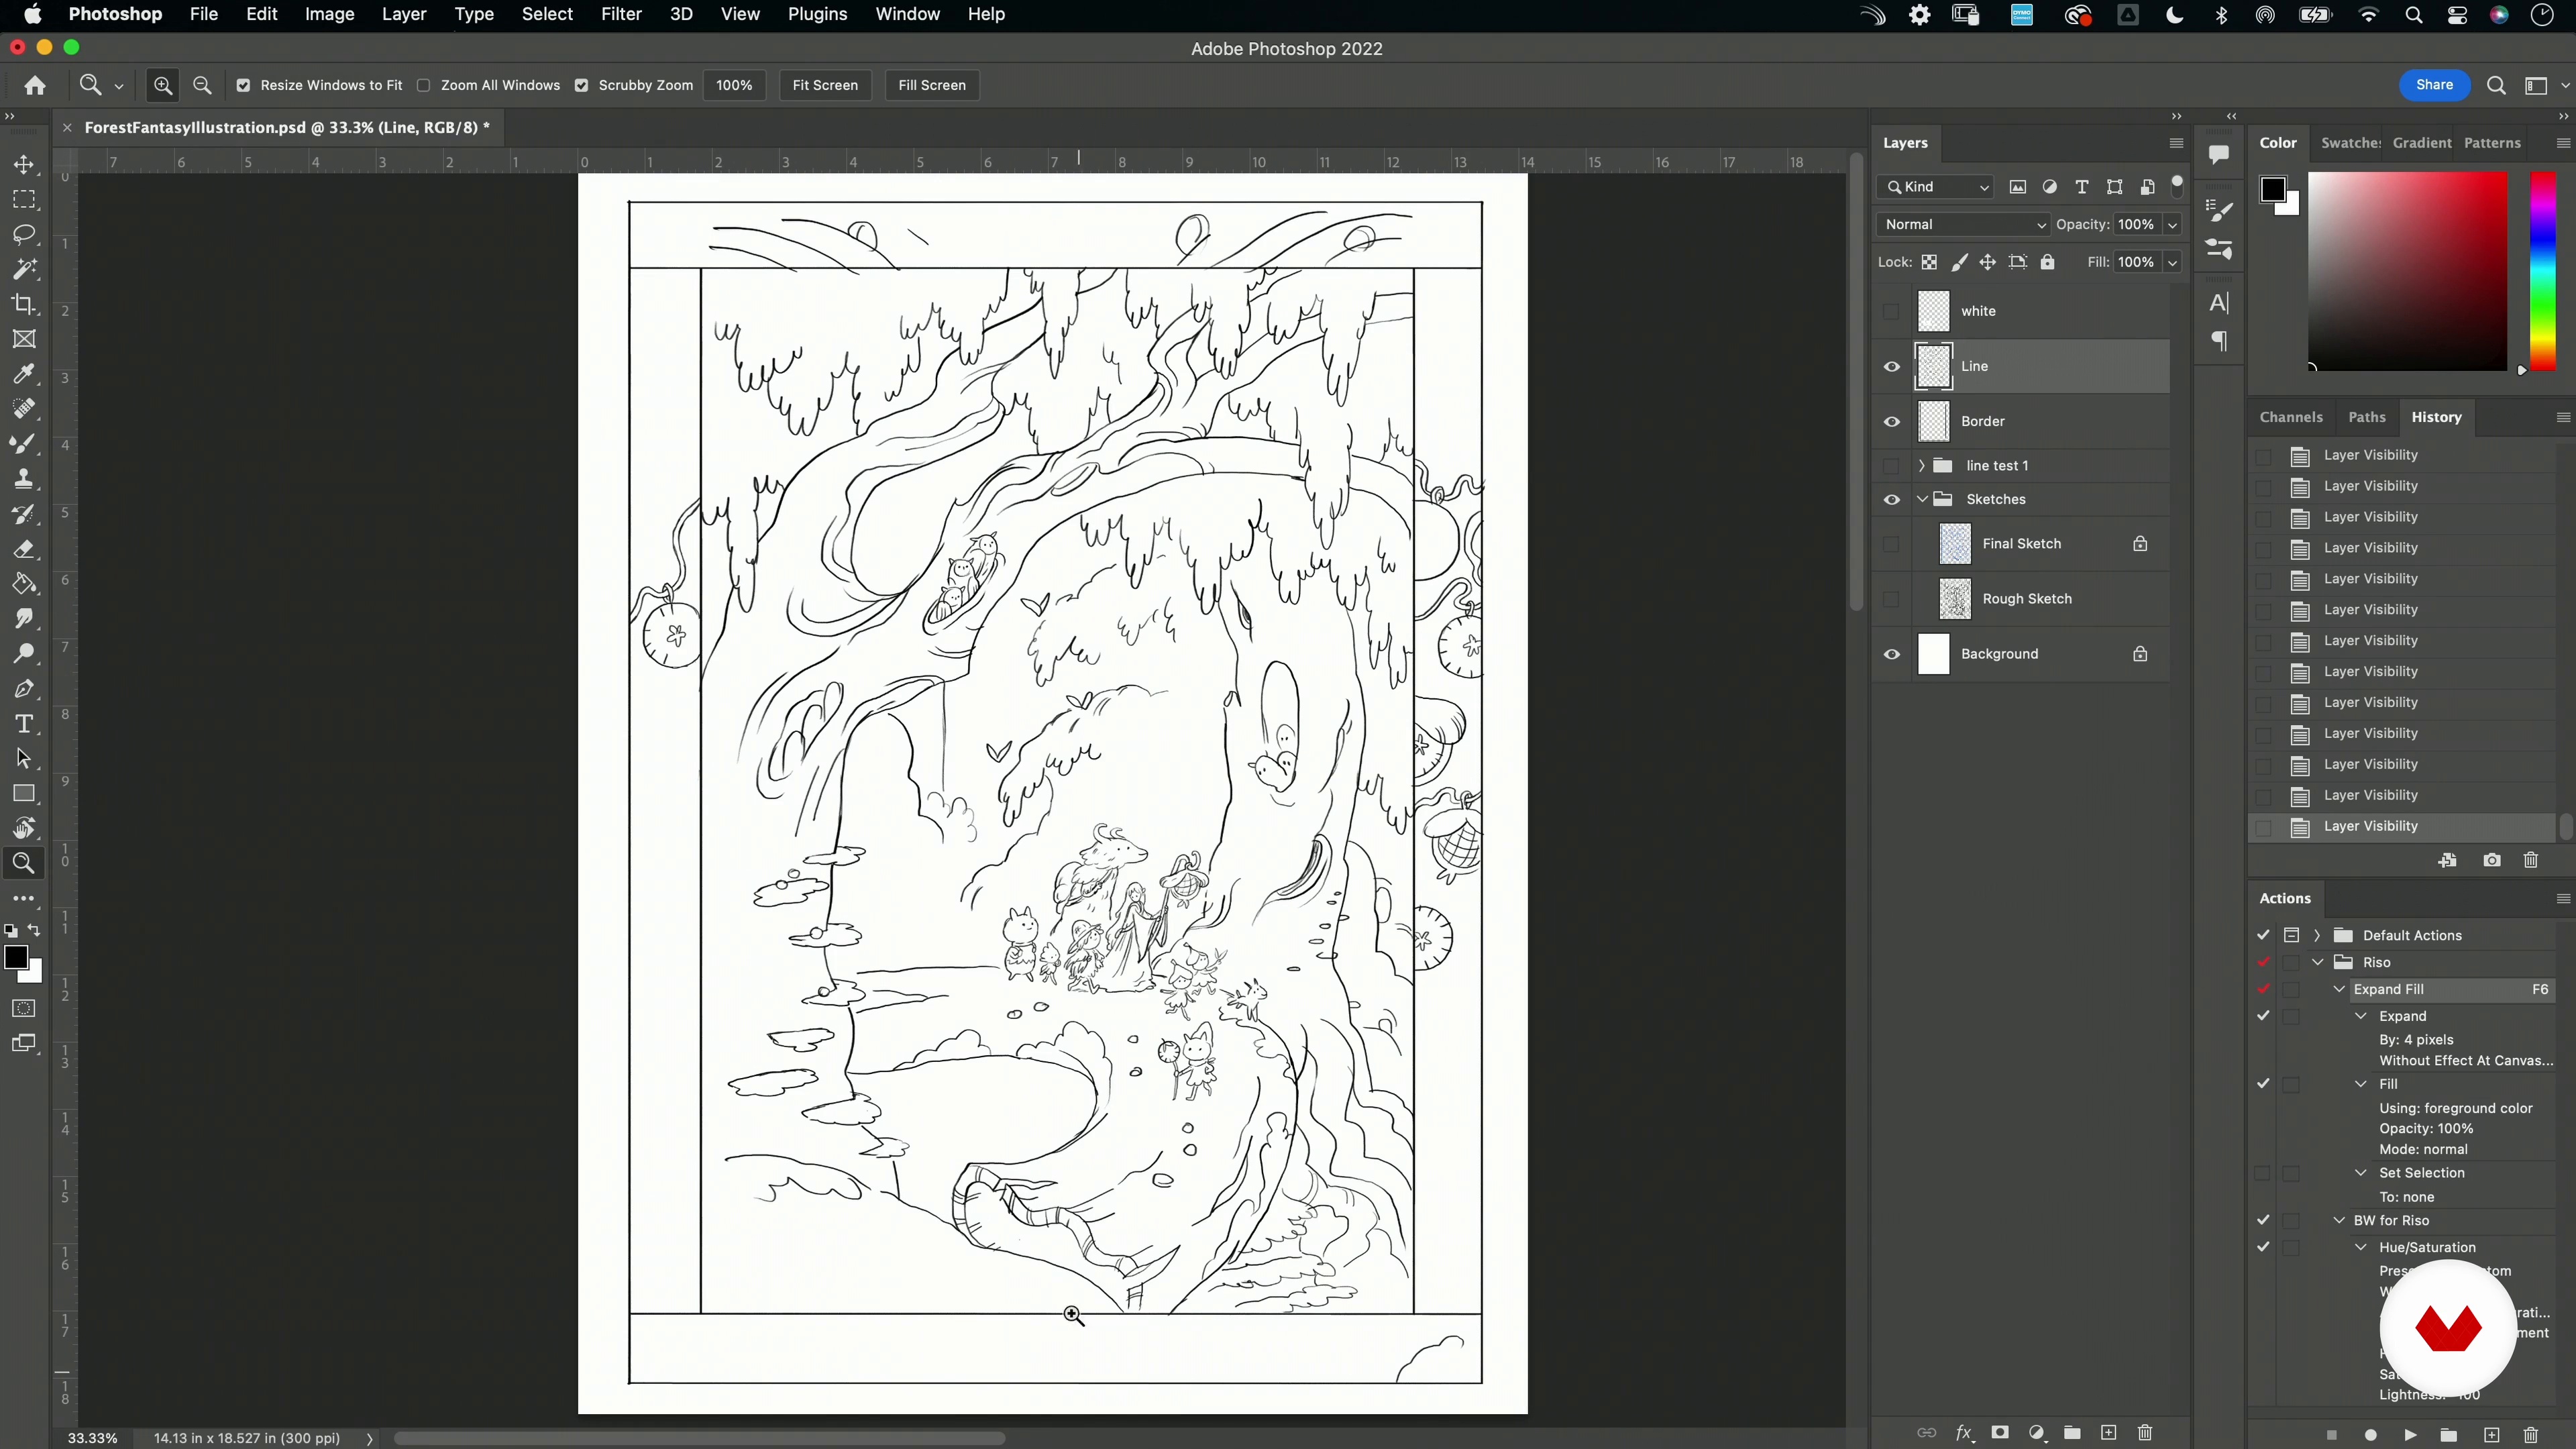Expand the Default Actions set
The image size is (2576, 1449).
(x=2317, y=935)
